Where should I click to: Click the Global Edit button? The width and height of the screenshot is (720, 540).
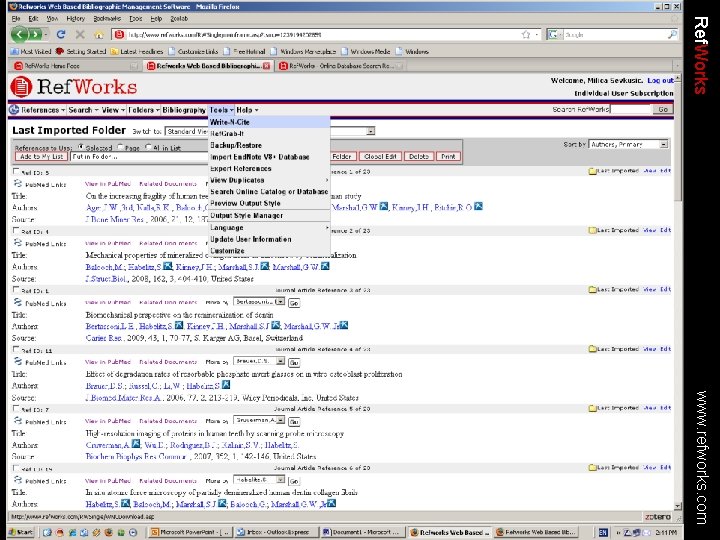(x=380, y=157)
